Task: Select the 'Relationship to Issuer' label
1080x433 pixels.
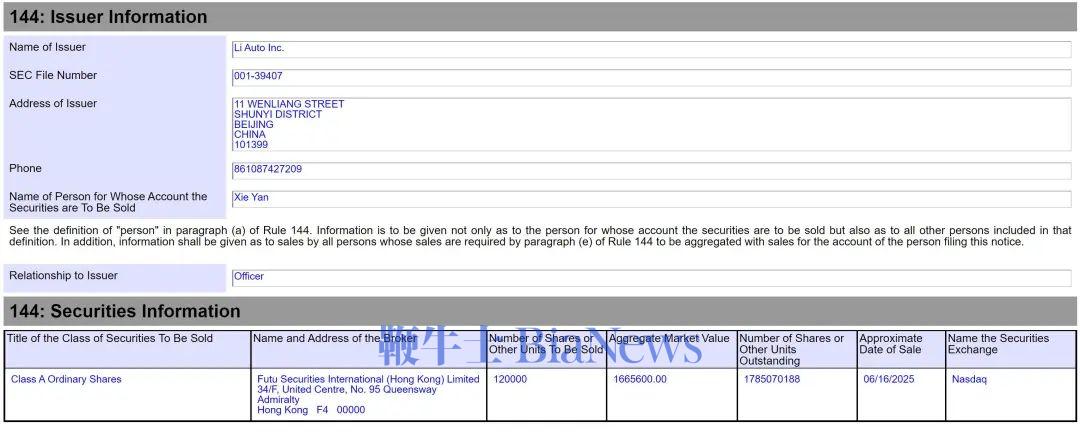Action: pyautogui.click(x=63, y=276)
